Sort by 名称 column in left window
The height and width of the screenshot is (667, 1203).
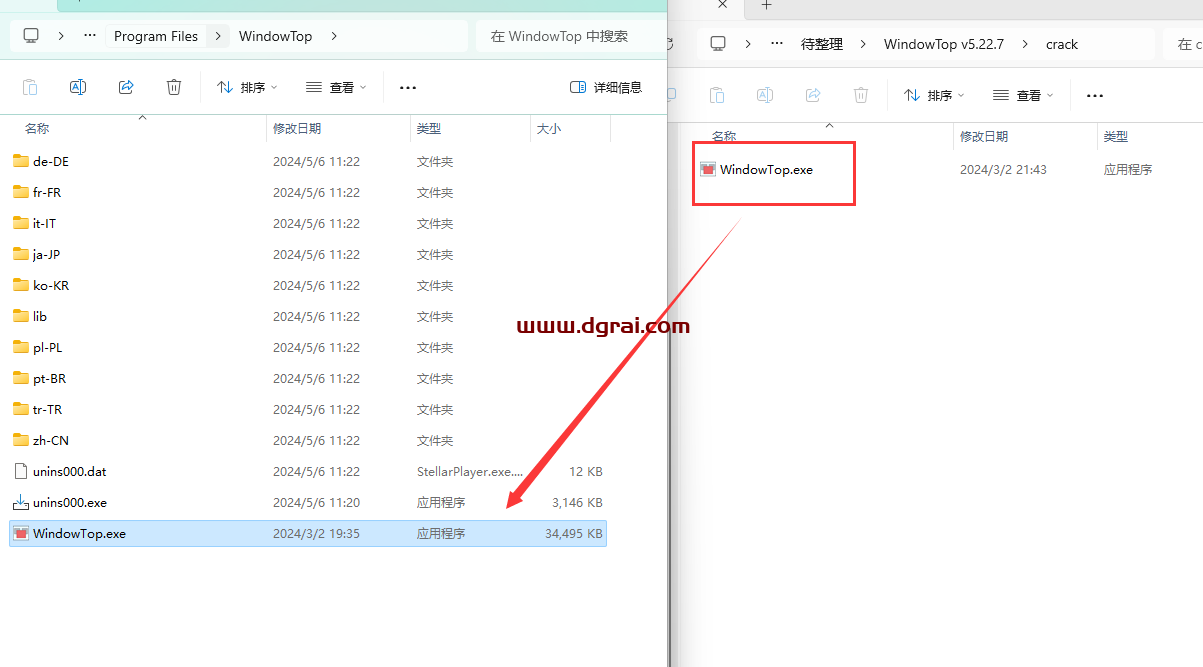37,128
